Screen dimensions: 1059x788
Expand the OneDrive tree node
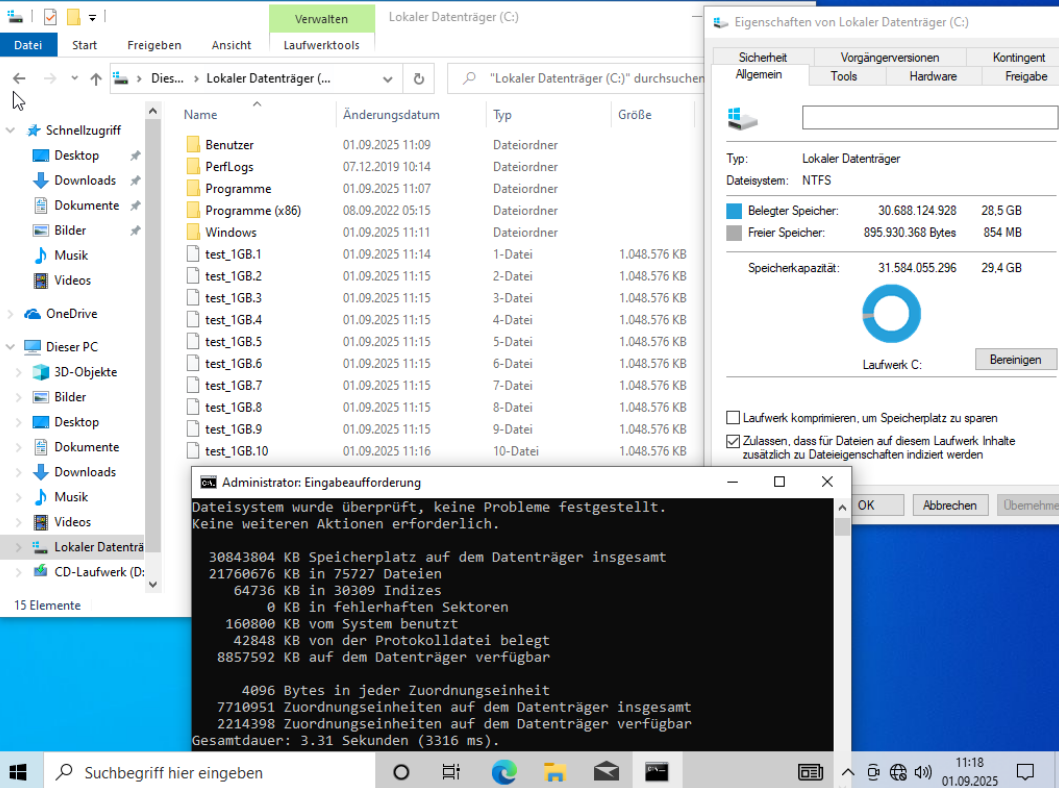tap(11, 314)
